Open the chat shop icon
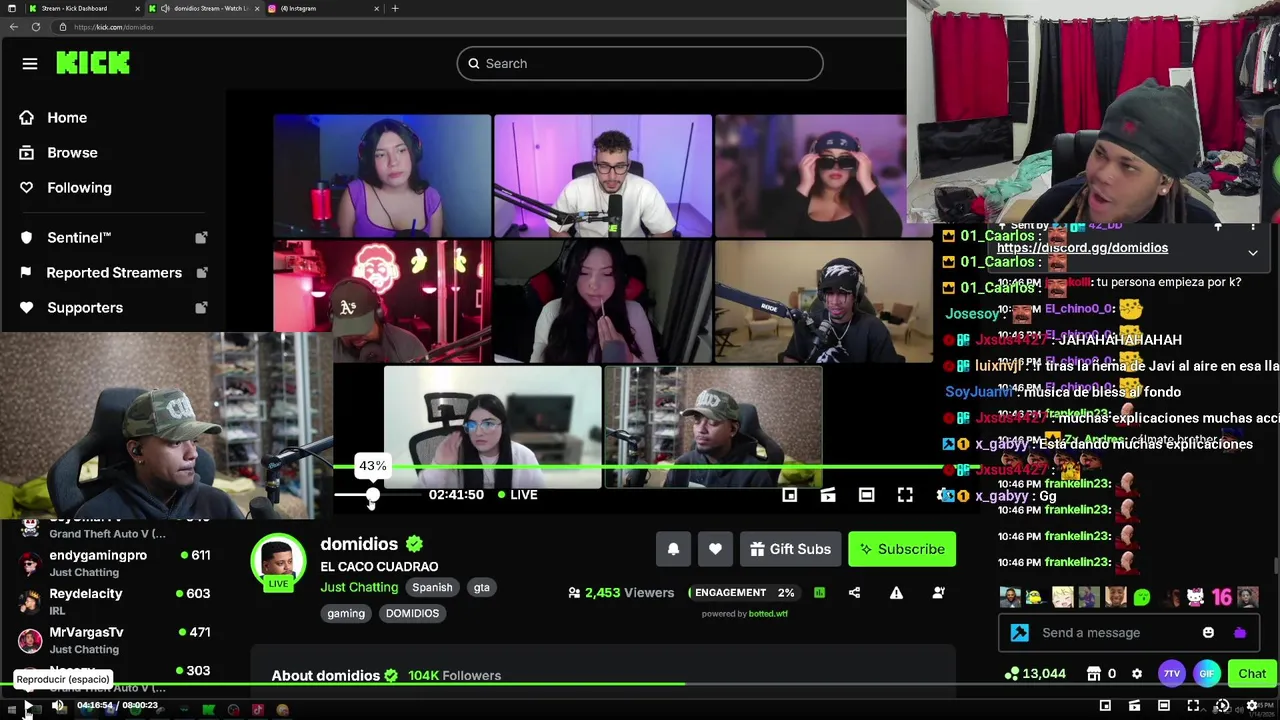 (1094, 674)
